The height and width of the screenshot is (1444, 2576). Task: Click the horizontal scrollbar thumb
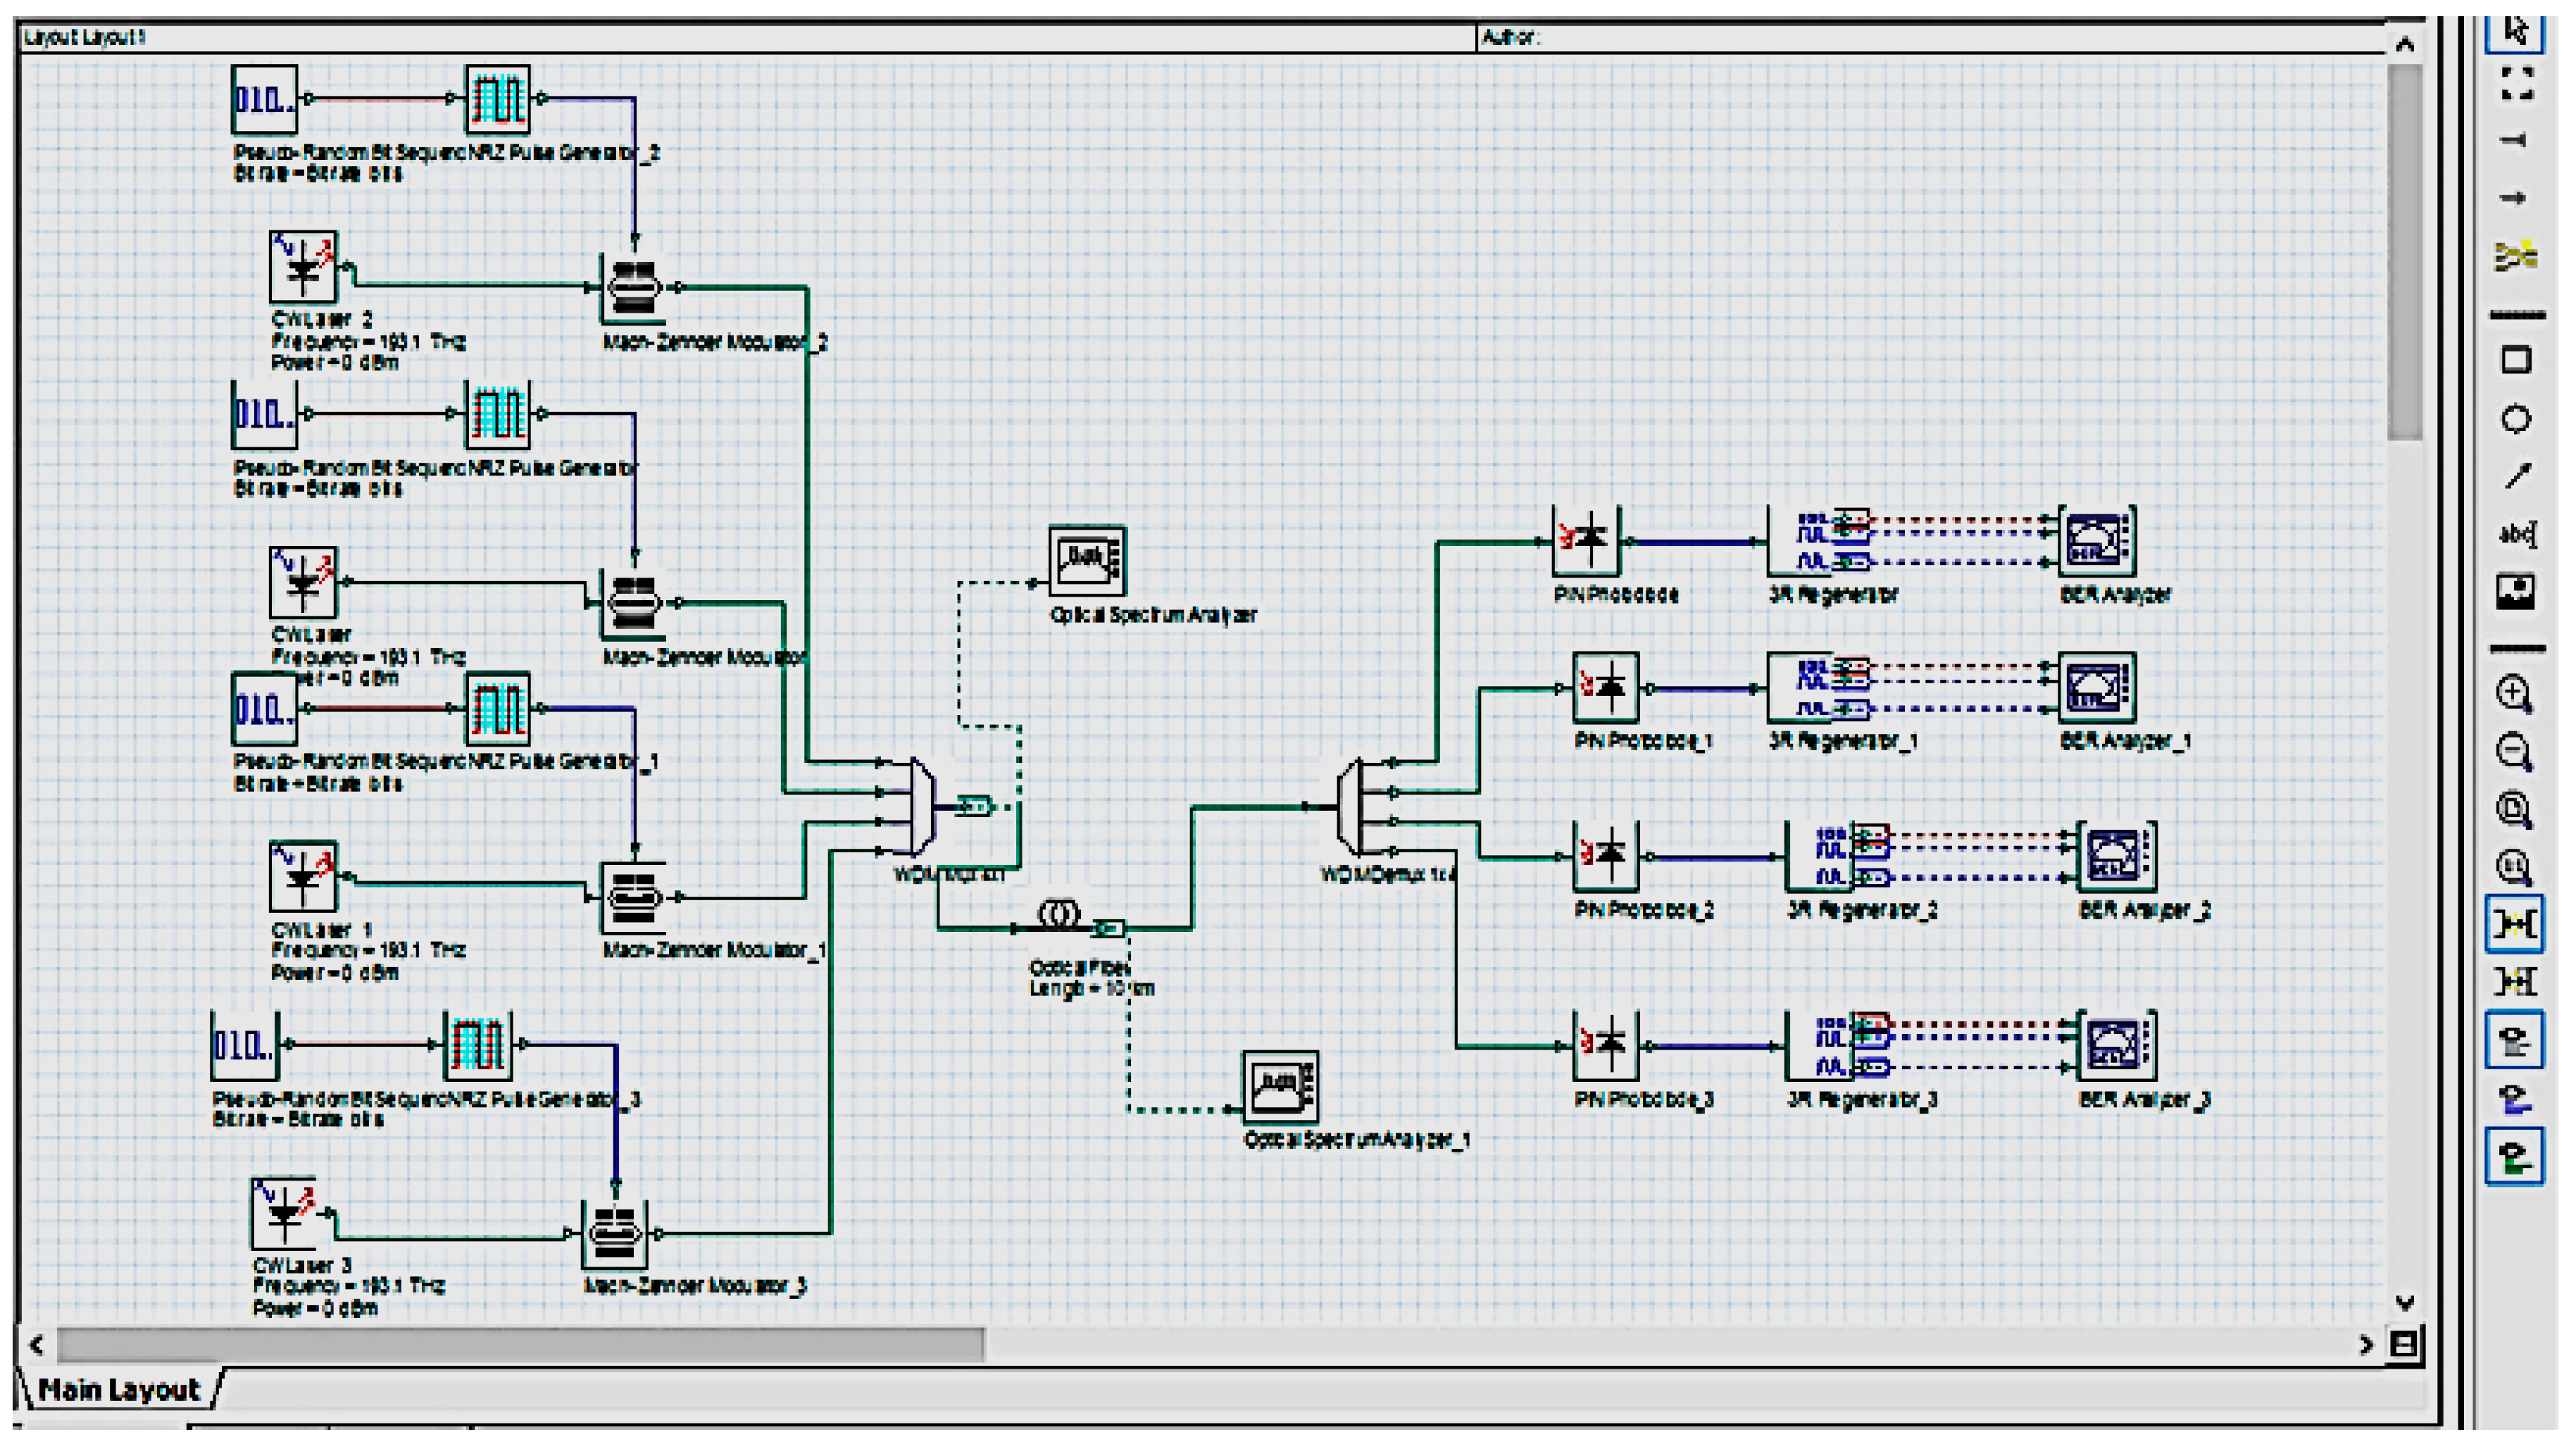click(x=520, y=1345)
